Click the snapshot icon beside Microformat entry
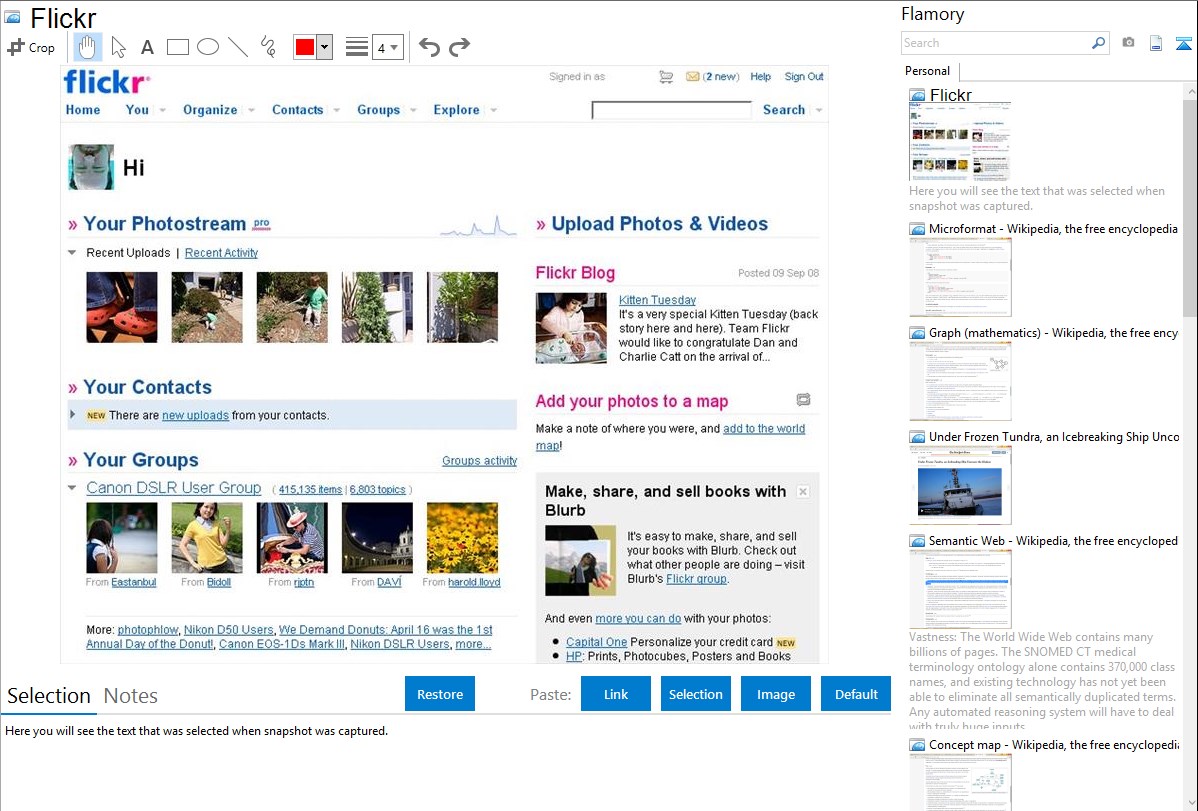 coord(917,229)
